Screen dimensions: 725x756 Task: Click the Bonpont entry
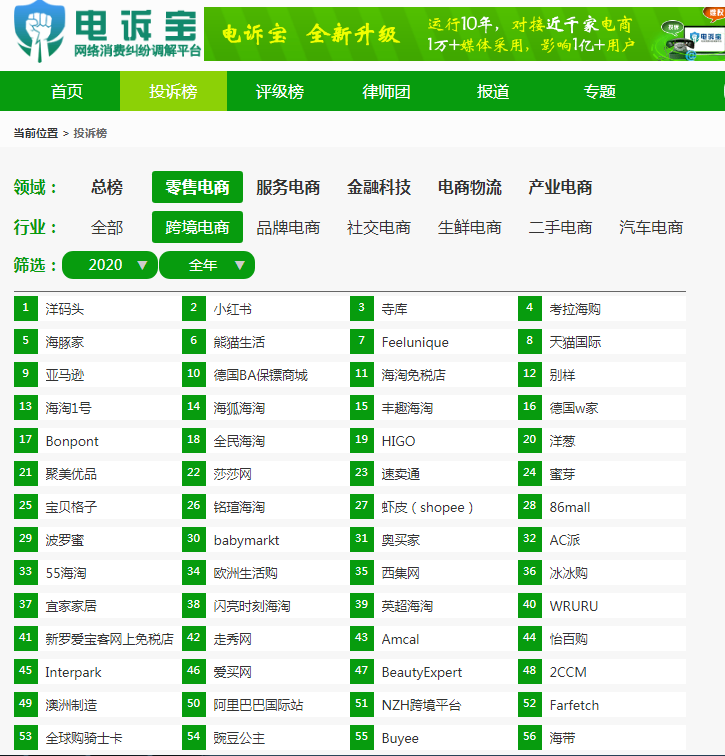click(x=72, y=441)
